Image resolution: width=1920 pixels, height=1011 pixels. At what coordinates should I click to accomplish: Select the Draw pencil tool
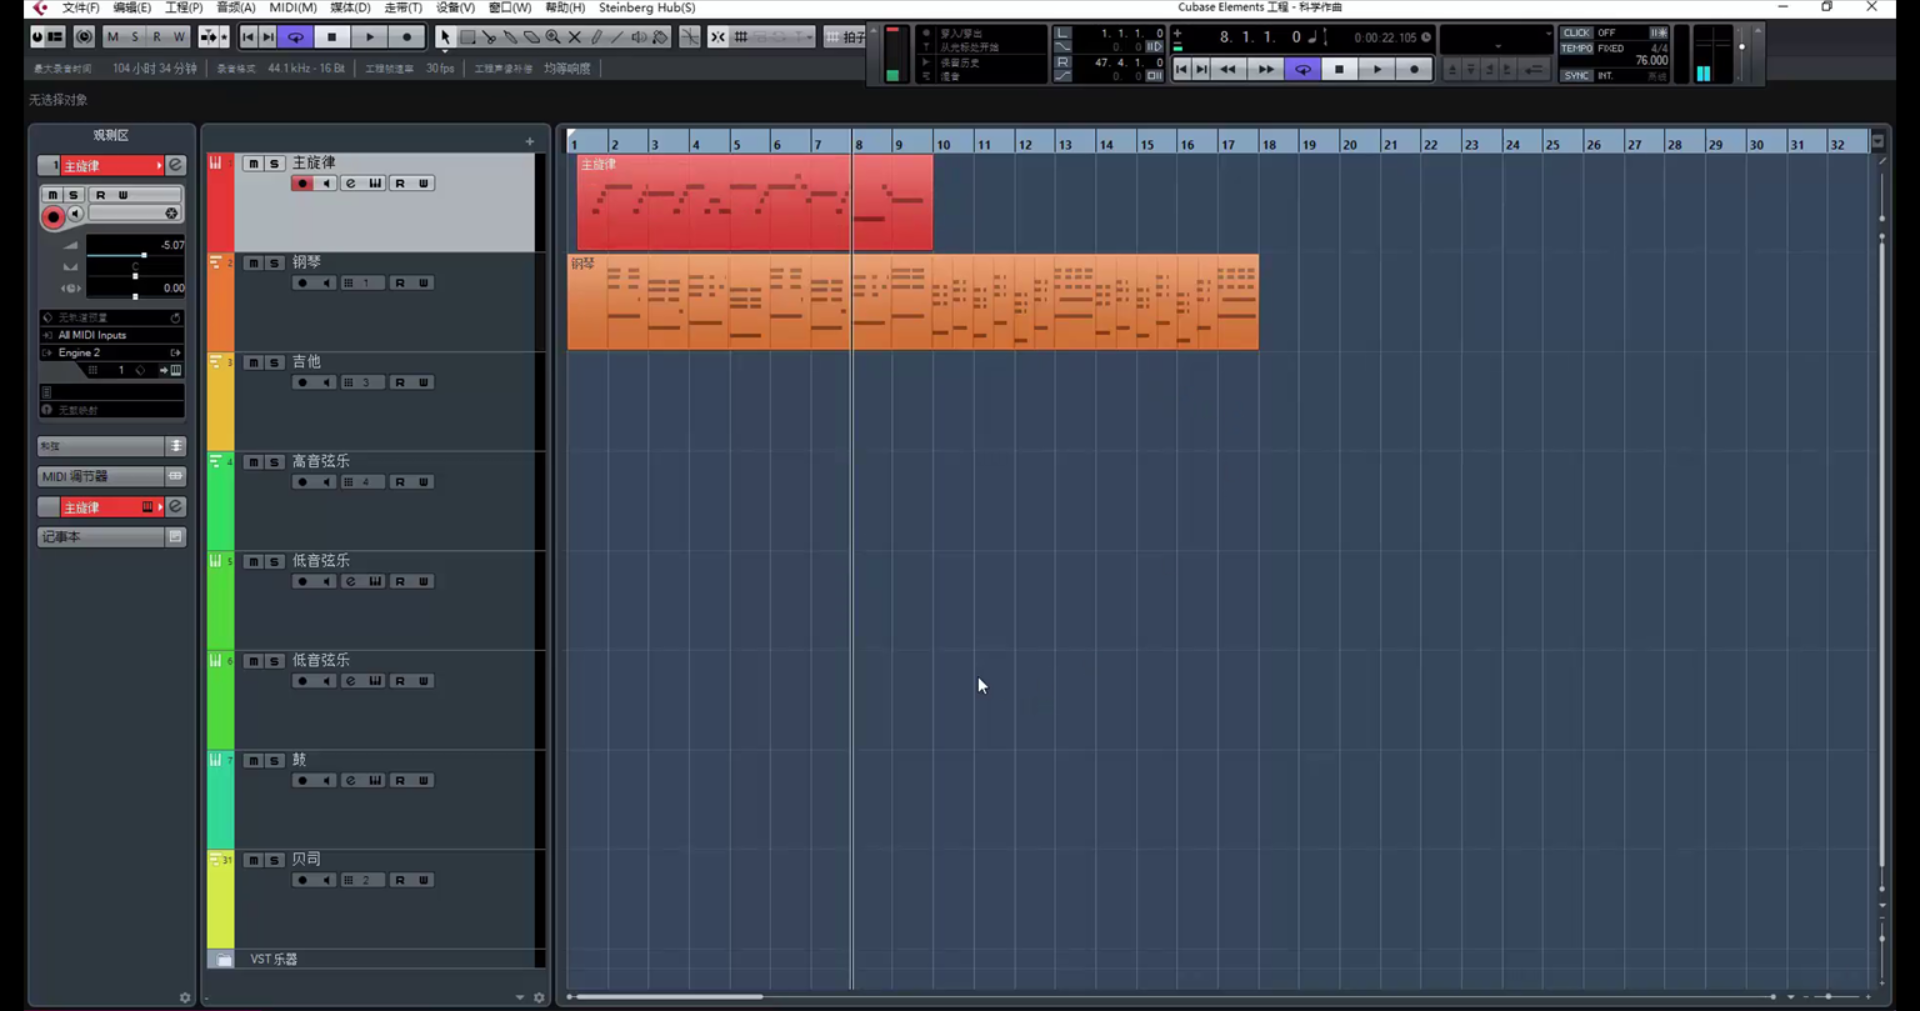tap(596, 37)
